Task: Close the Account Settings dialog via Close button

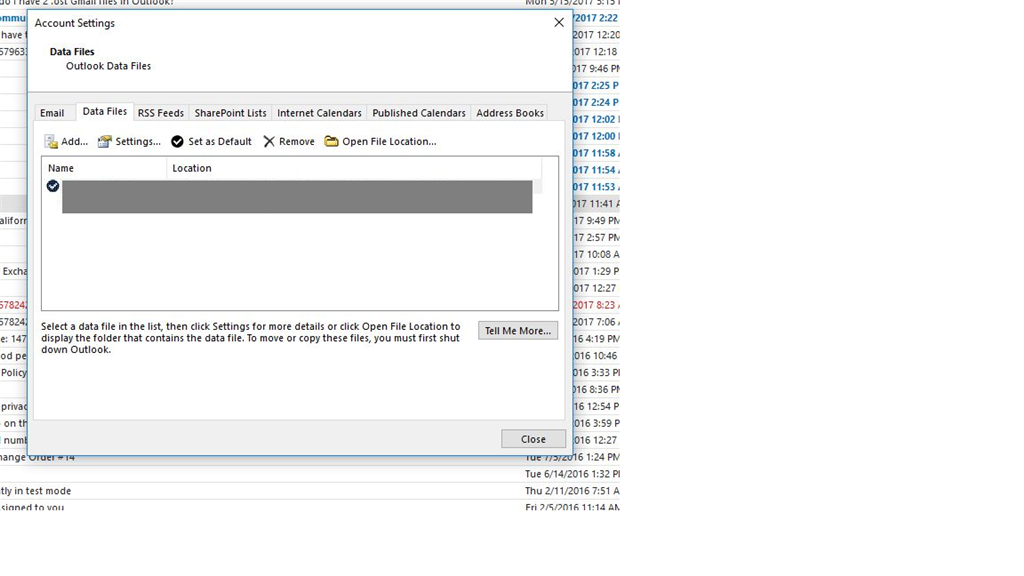Action: pos(533,439)
